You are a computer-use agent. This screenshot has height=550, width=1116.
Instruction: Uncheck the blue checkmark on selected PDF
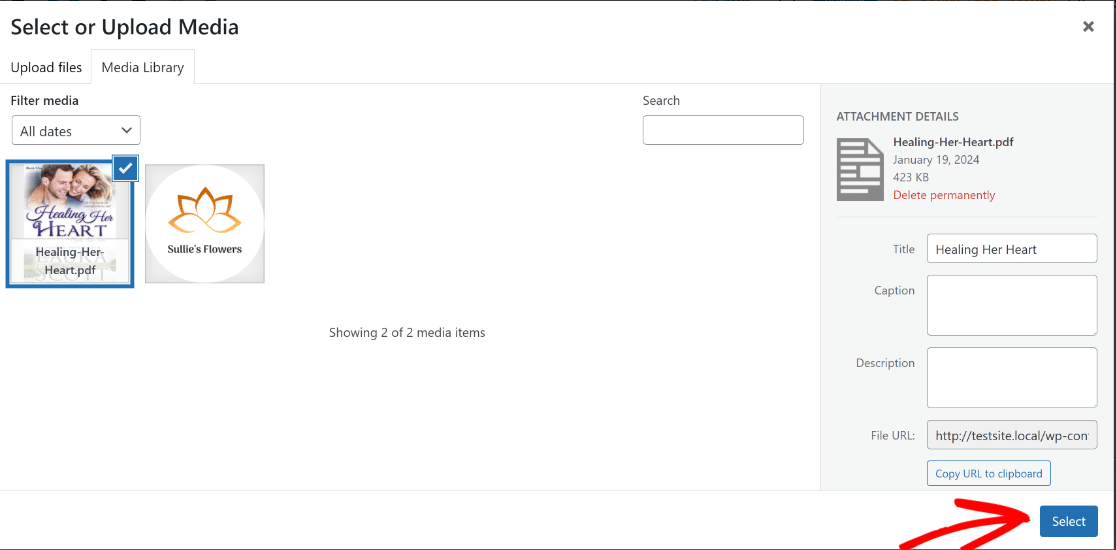click(125, 168)
